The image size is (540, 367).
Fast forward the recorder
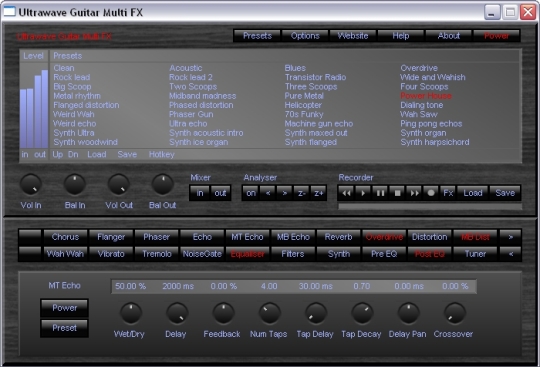tap(414, 193)
